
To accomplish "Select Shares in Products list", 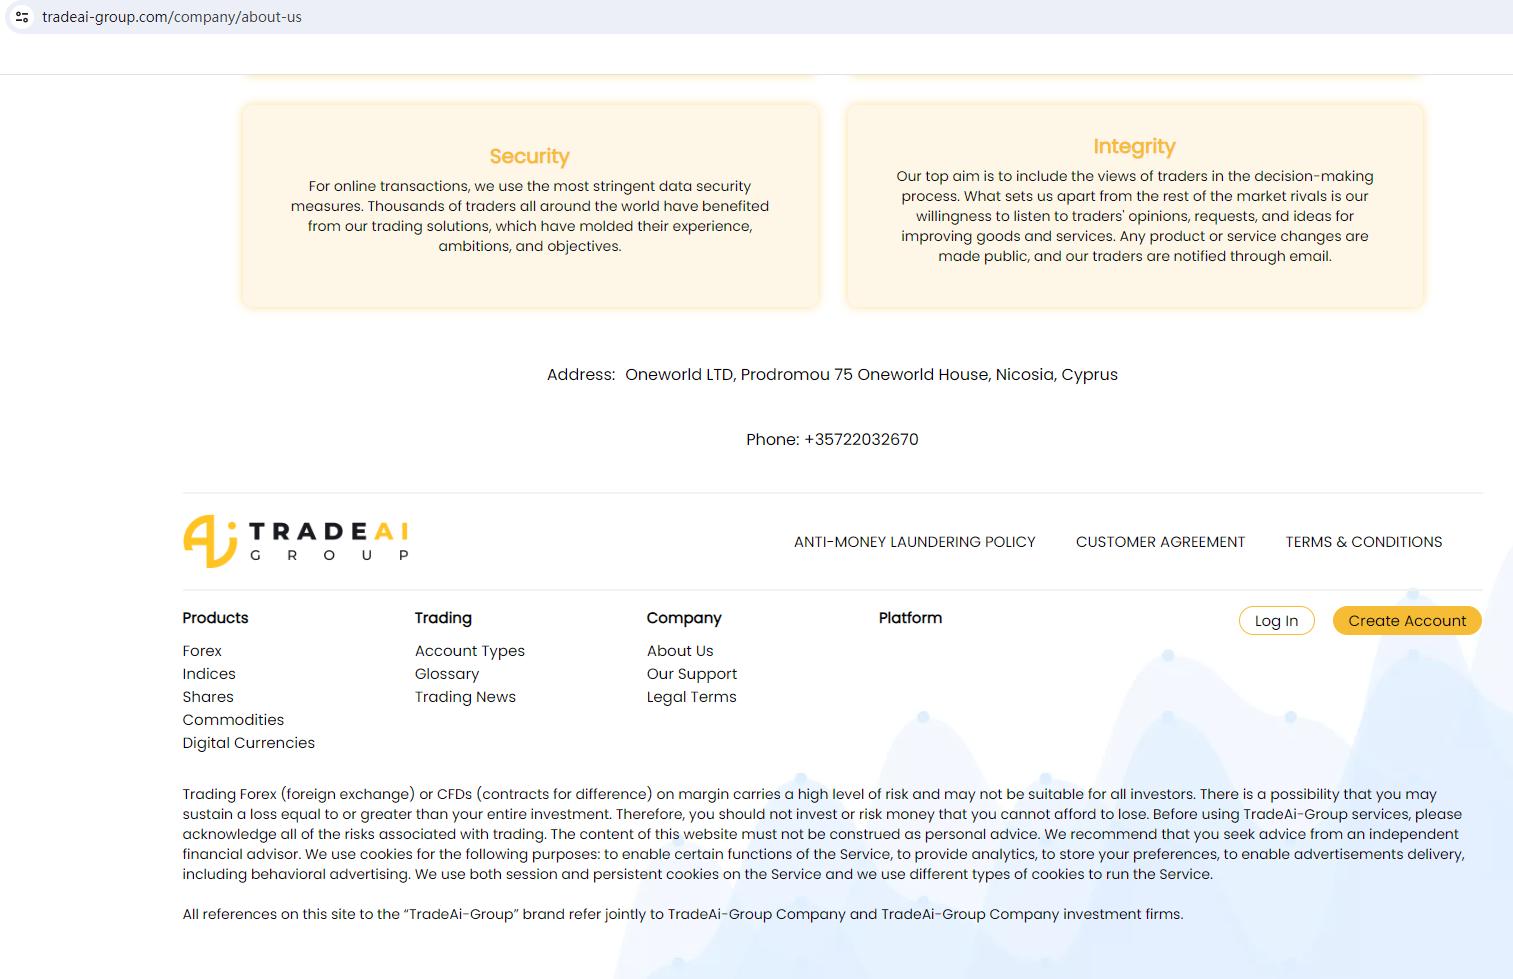I will 208,697.
